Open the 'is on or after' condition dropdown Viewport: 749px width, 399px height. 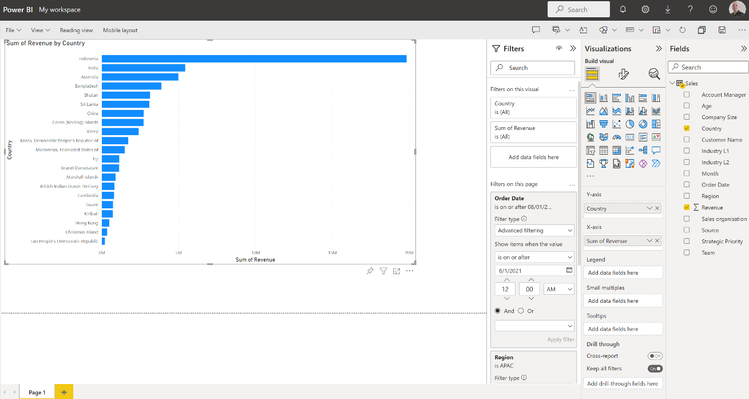click(x=534, y=257)
